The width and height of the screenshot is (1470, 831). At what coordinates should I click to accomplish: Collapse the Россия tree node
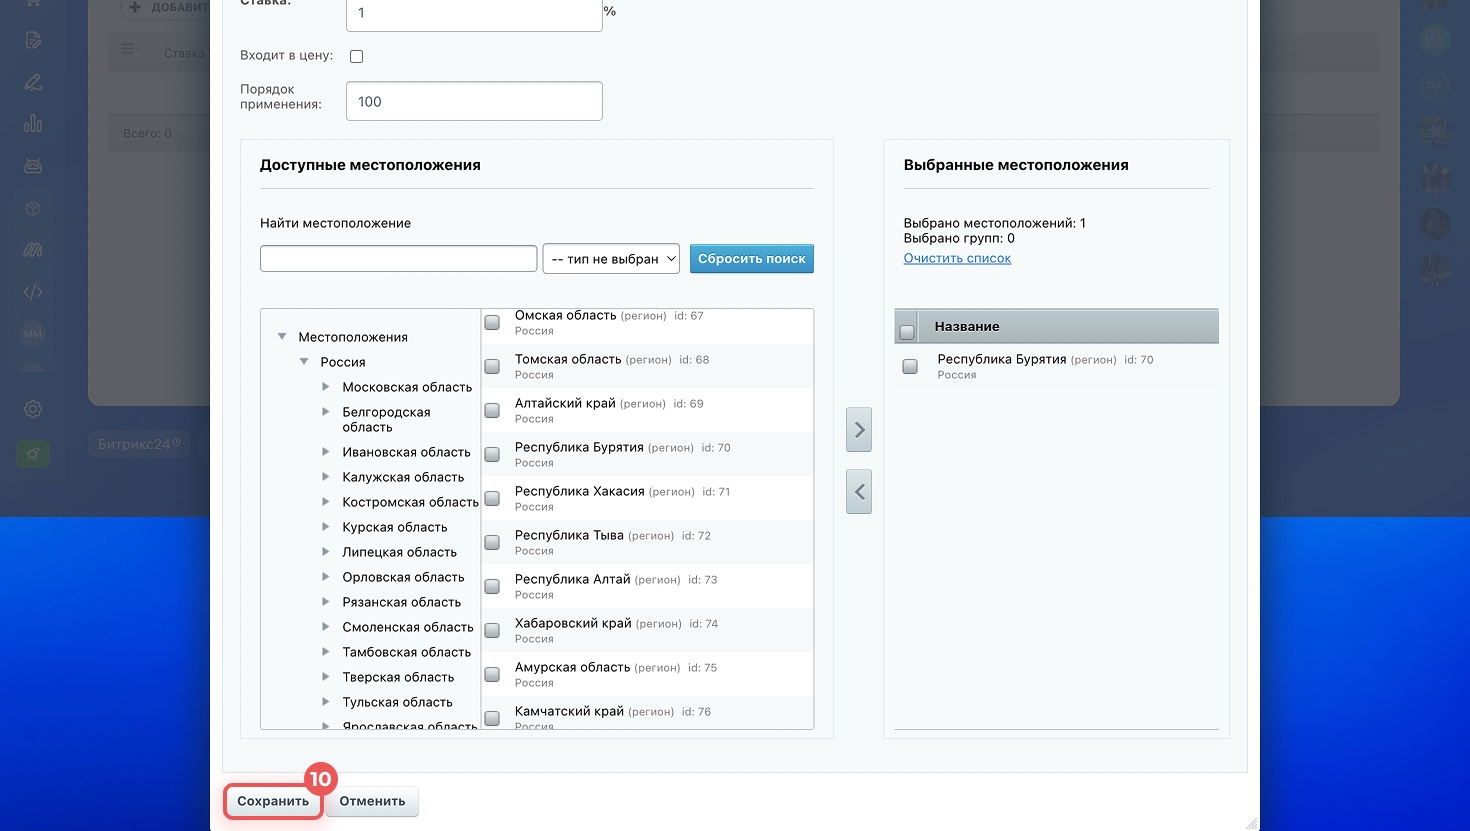pyautogui.click(x=304, y=362)
